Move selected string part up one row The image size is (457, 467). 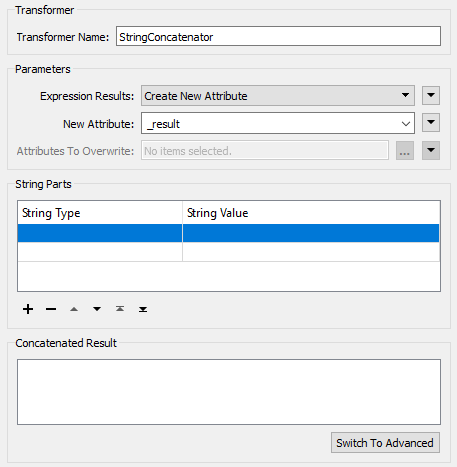[74, 309]
